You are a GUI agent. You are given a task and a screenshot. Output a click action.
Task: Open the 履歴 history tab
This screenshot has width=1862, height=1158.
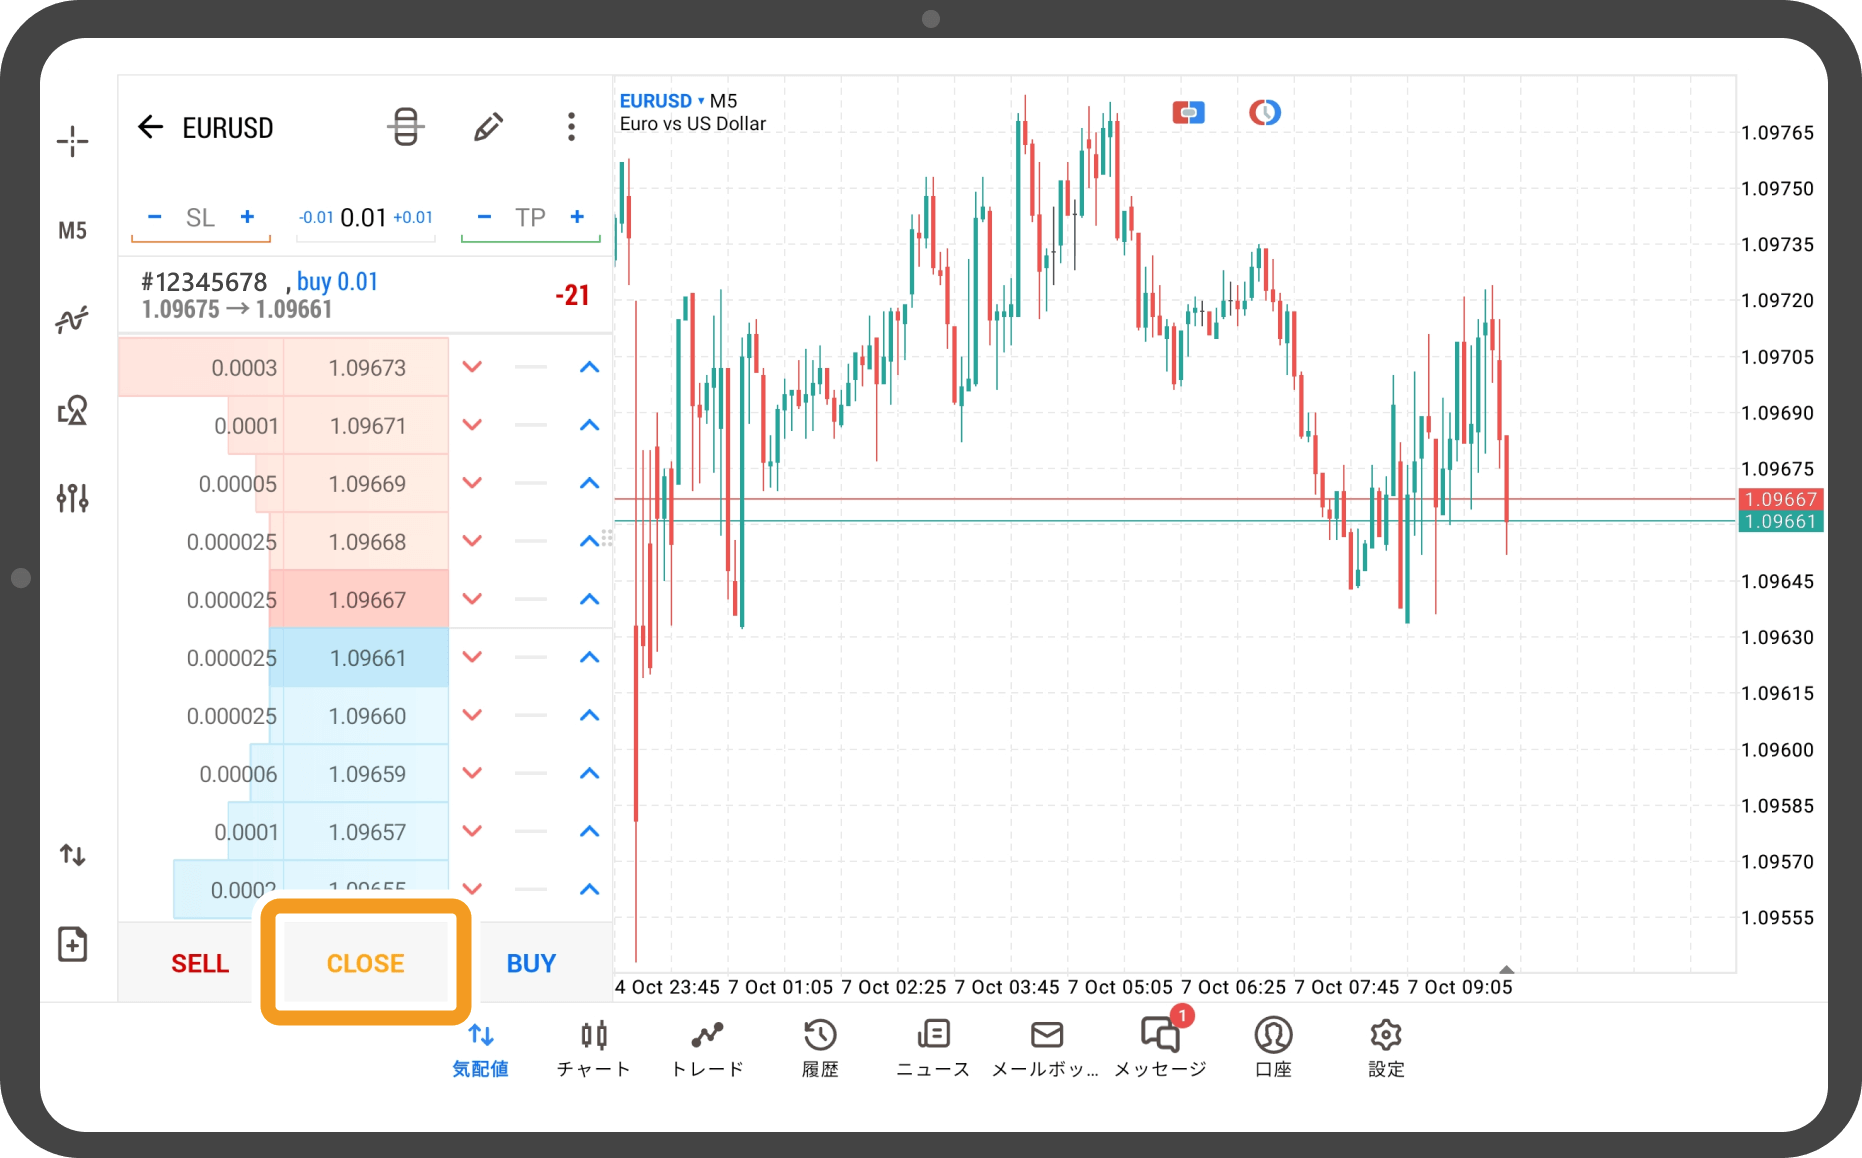tap(820, 1047)
